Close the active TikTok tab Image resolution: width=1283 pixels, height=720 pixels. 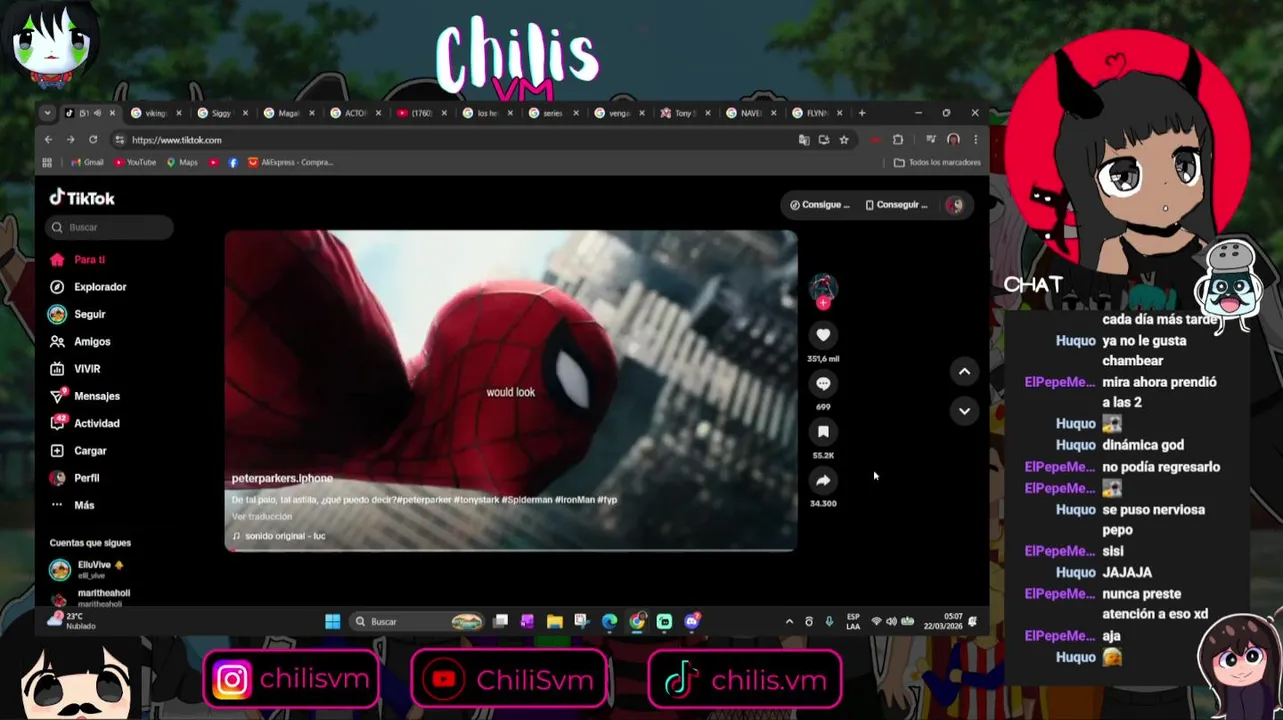coord(112,113)
